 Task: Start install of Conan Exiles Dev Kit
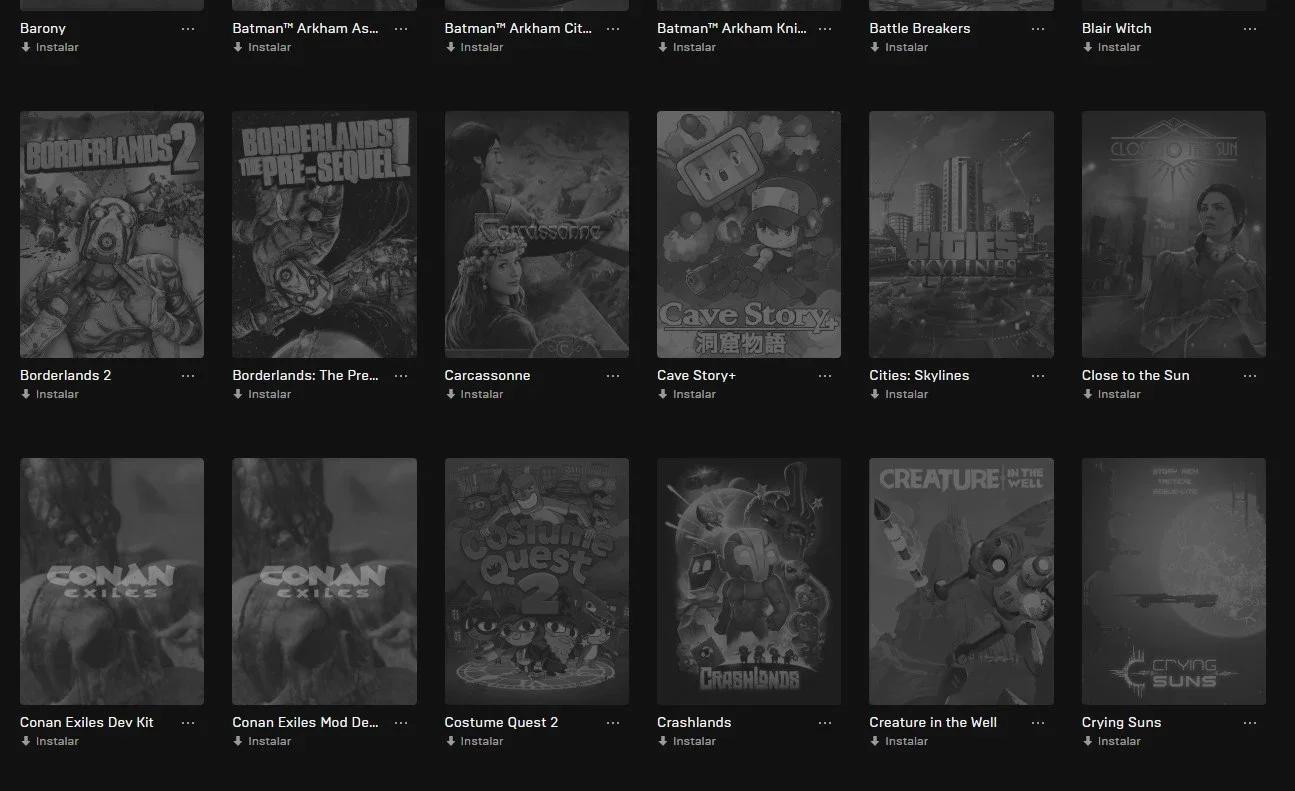tap(50, 741)
